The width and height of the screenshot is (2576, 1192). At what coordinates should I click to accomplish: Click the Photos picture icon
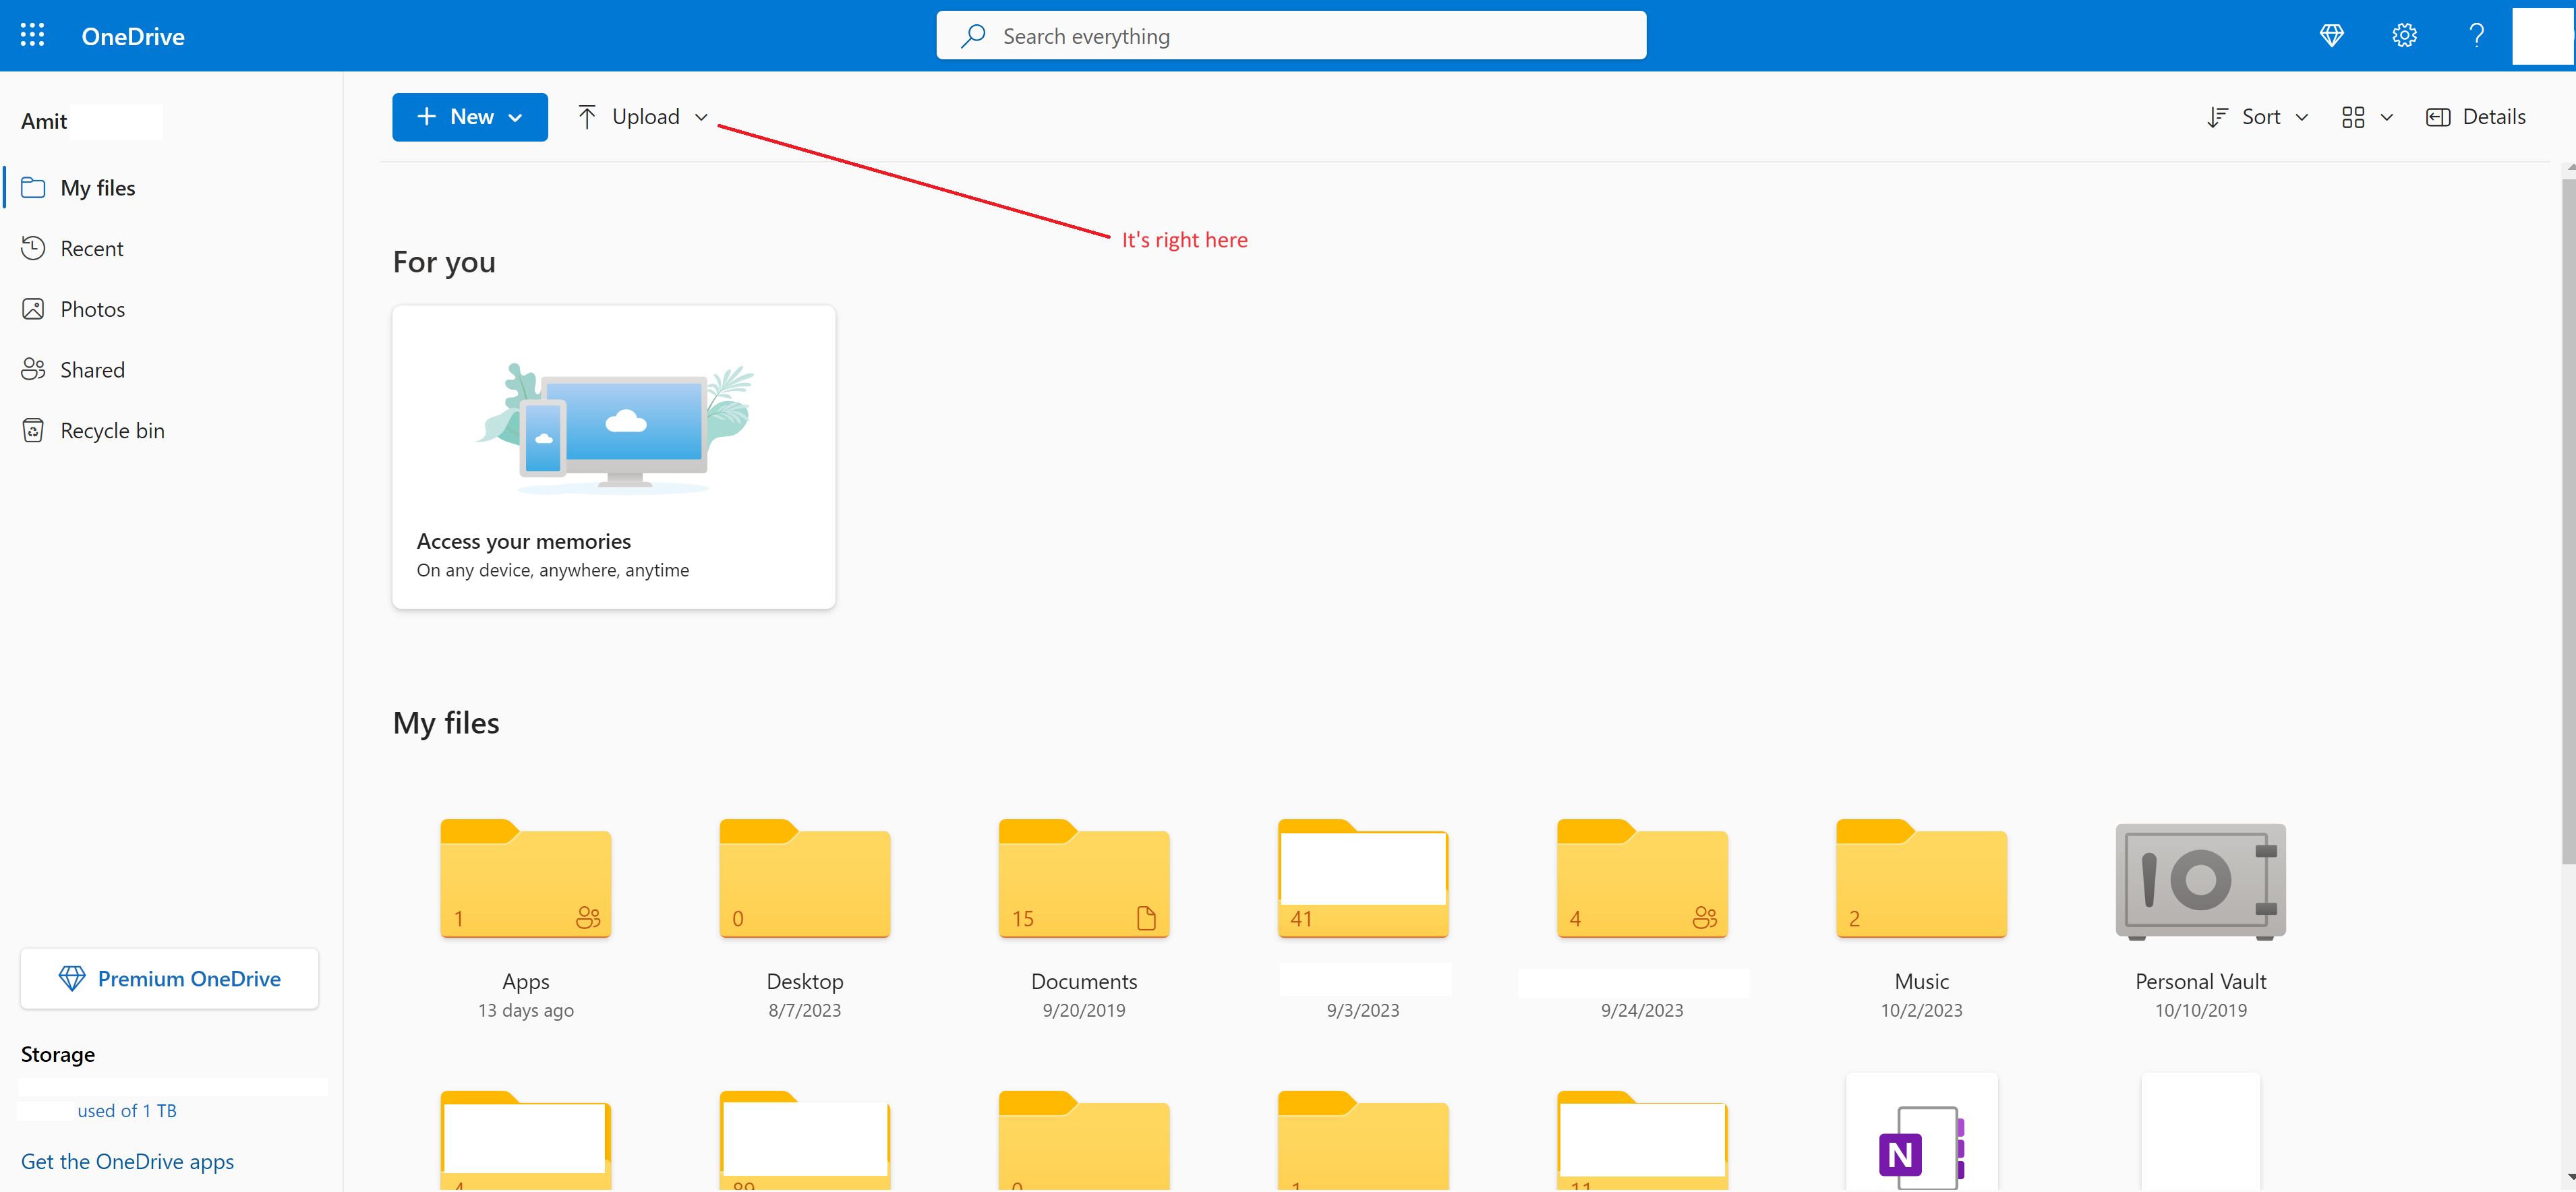tap(33, 309)
